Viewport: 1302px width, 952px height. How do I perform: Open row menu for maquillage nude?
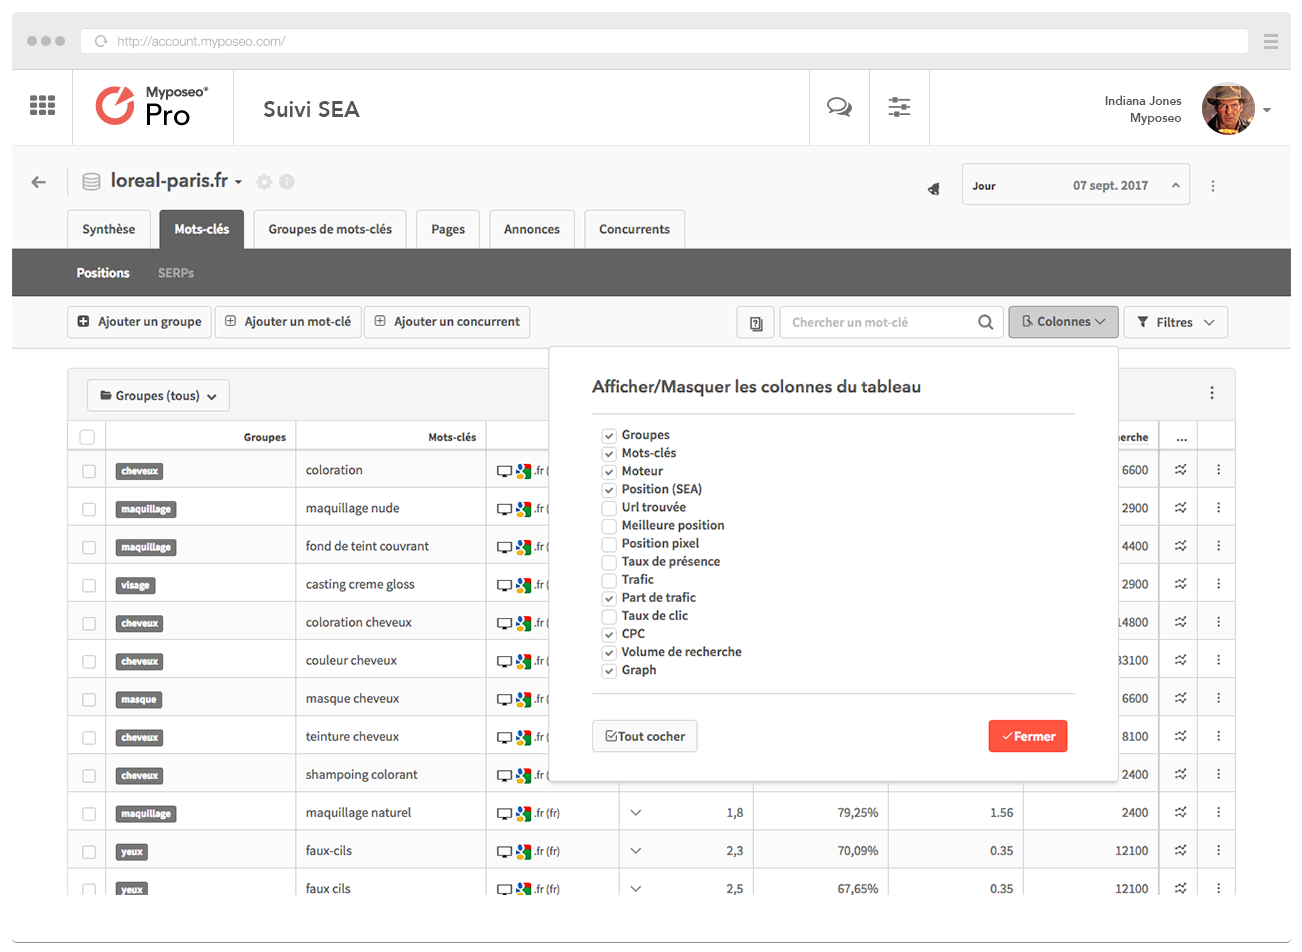[x=1218, y=508]
